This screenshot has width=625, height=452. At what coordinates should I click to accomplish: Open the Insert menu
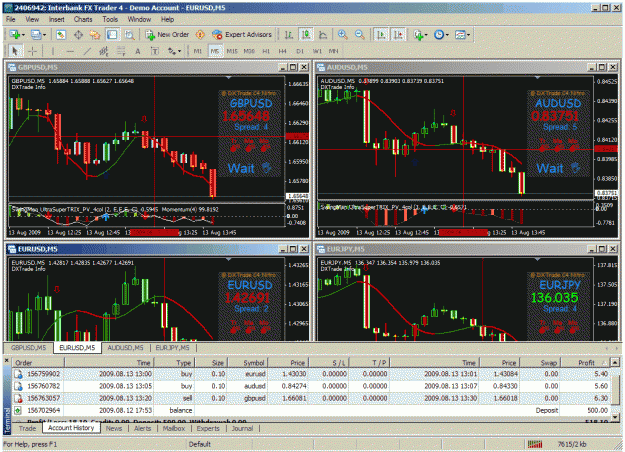point(57,19)
